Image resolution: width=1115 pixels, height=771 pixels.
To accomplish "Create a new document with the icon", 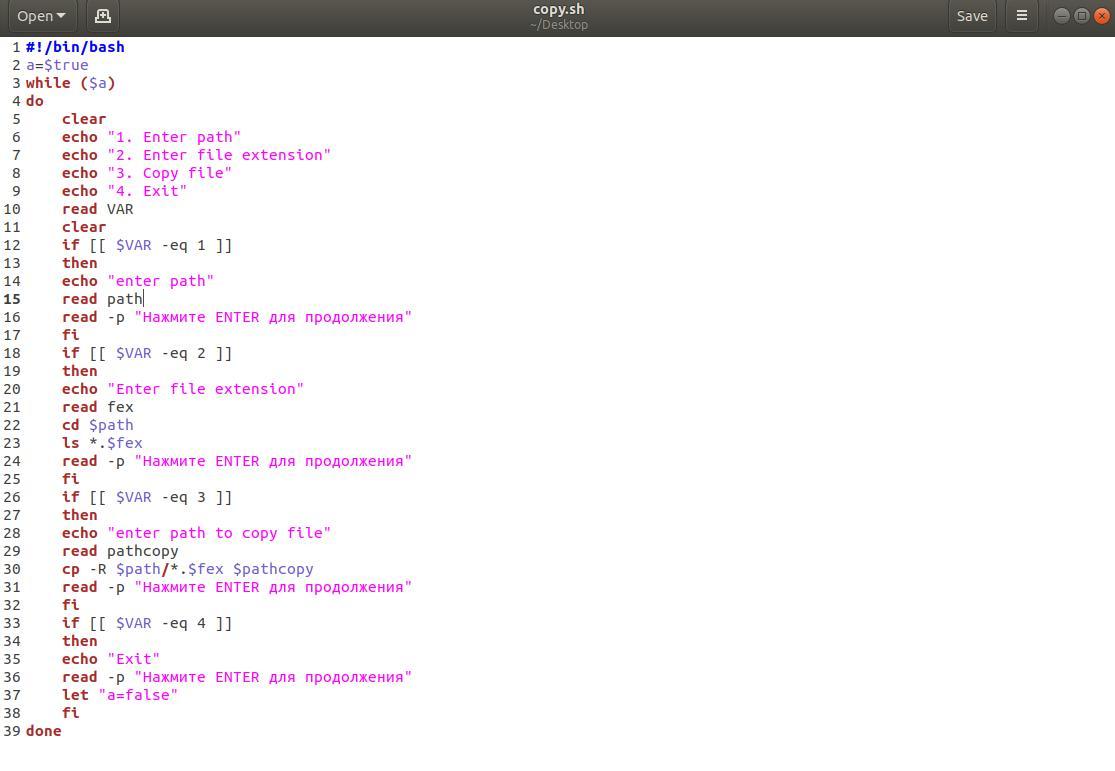I will coord(102,16).
